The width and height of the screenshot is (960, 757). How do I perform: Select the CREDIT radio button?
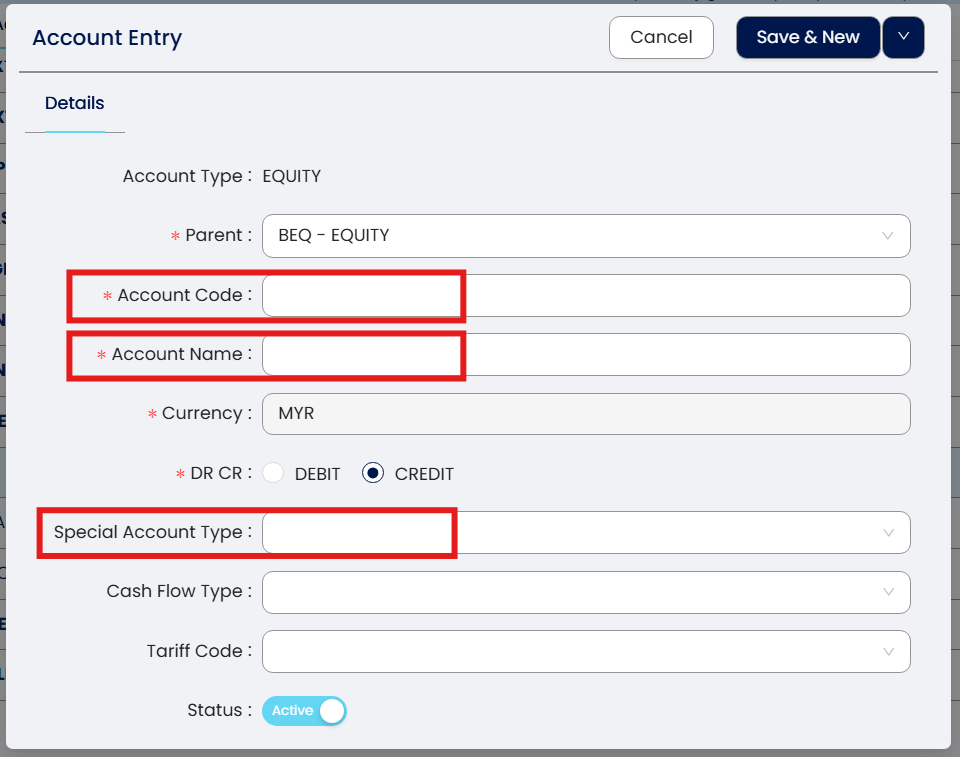click(373, 474)
